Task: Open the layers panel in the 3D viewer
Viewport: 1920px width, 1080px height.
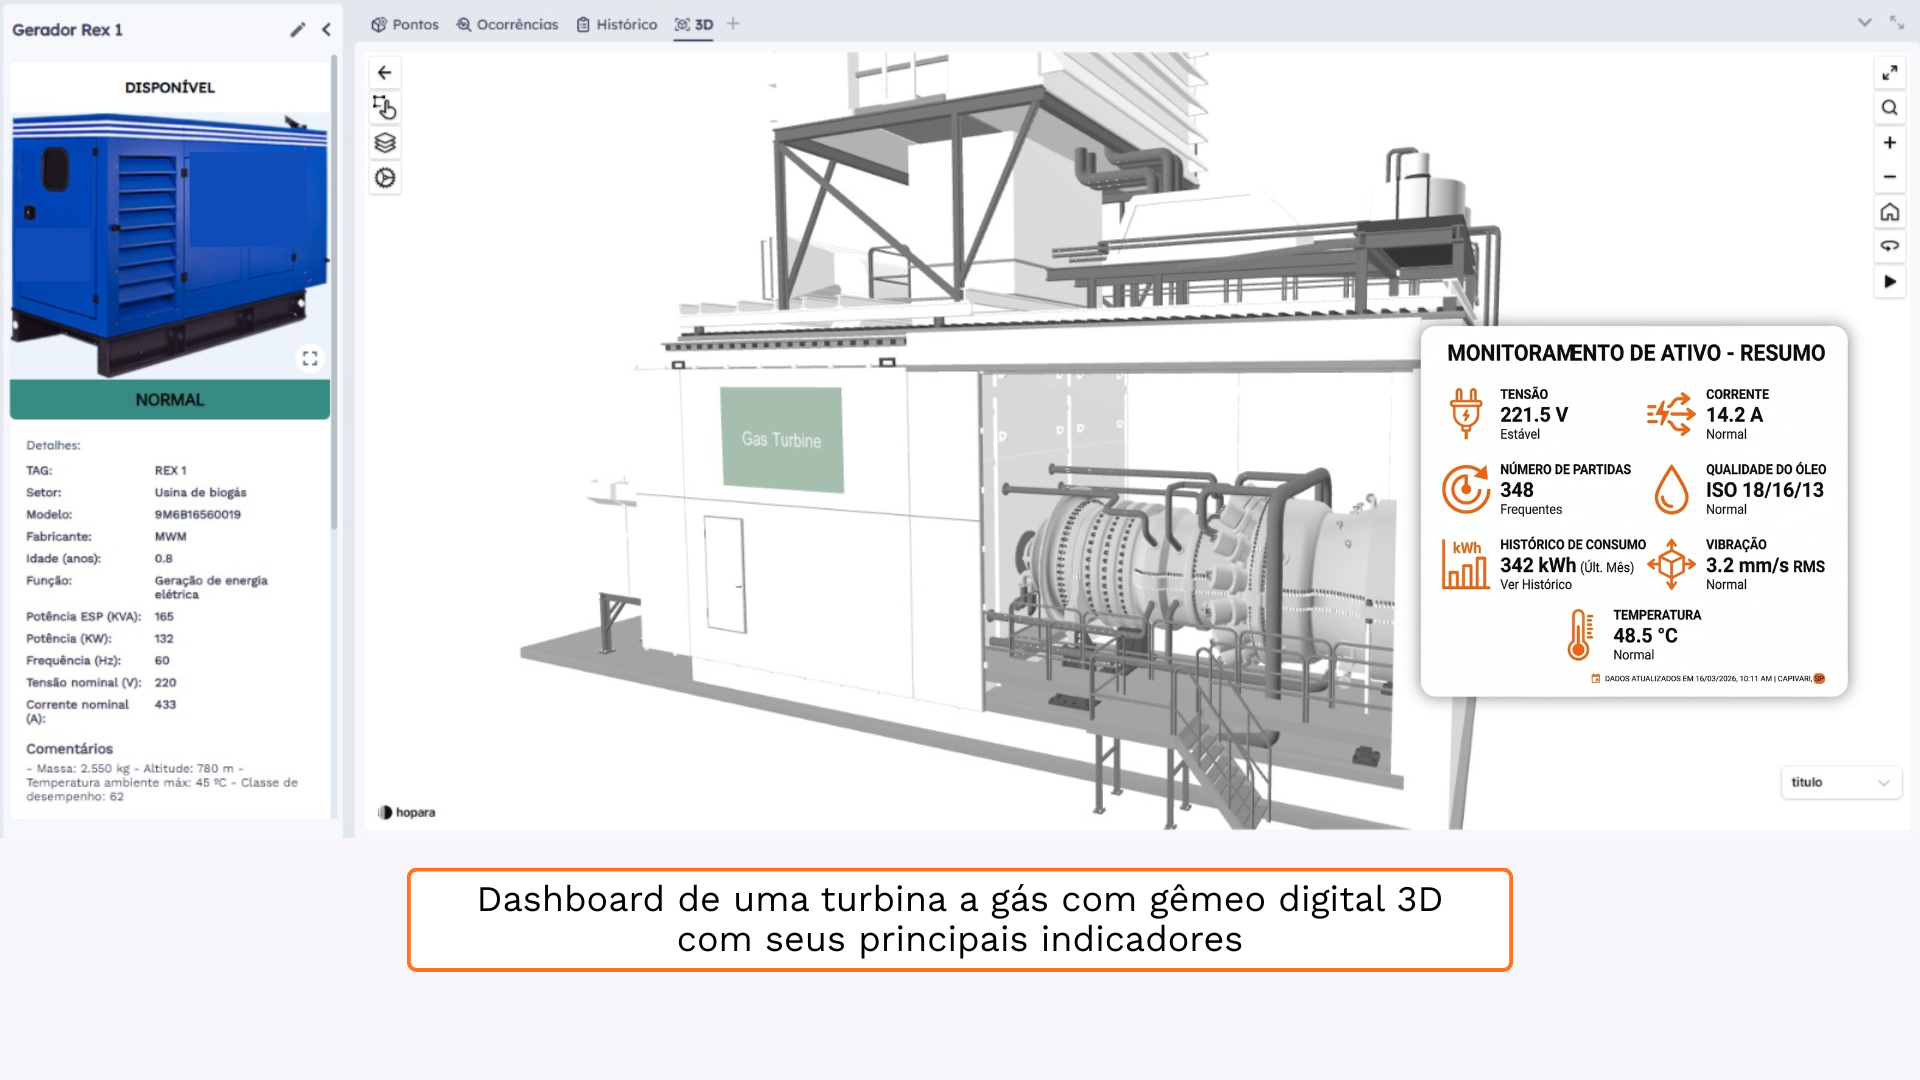Action: 385,143
